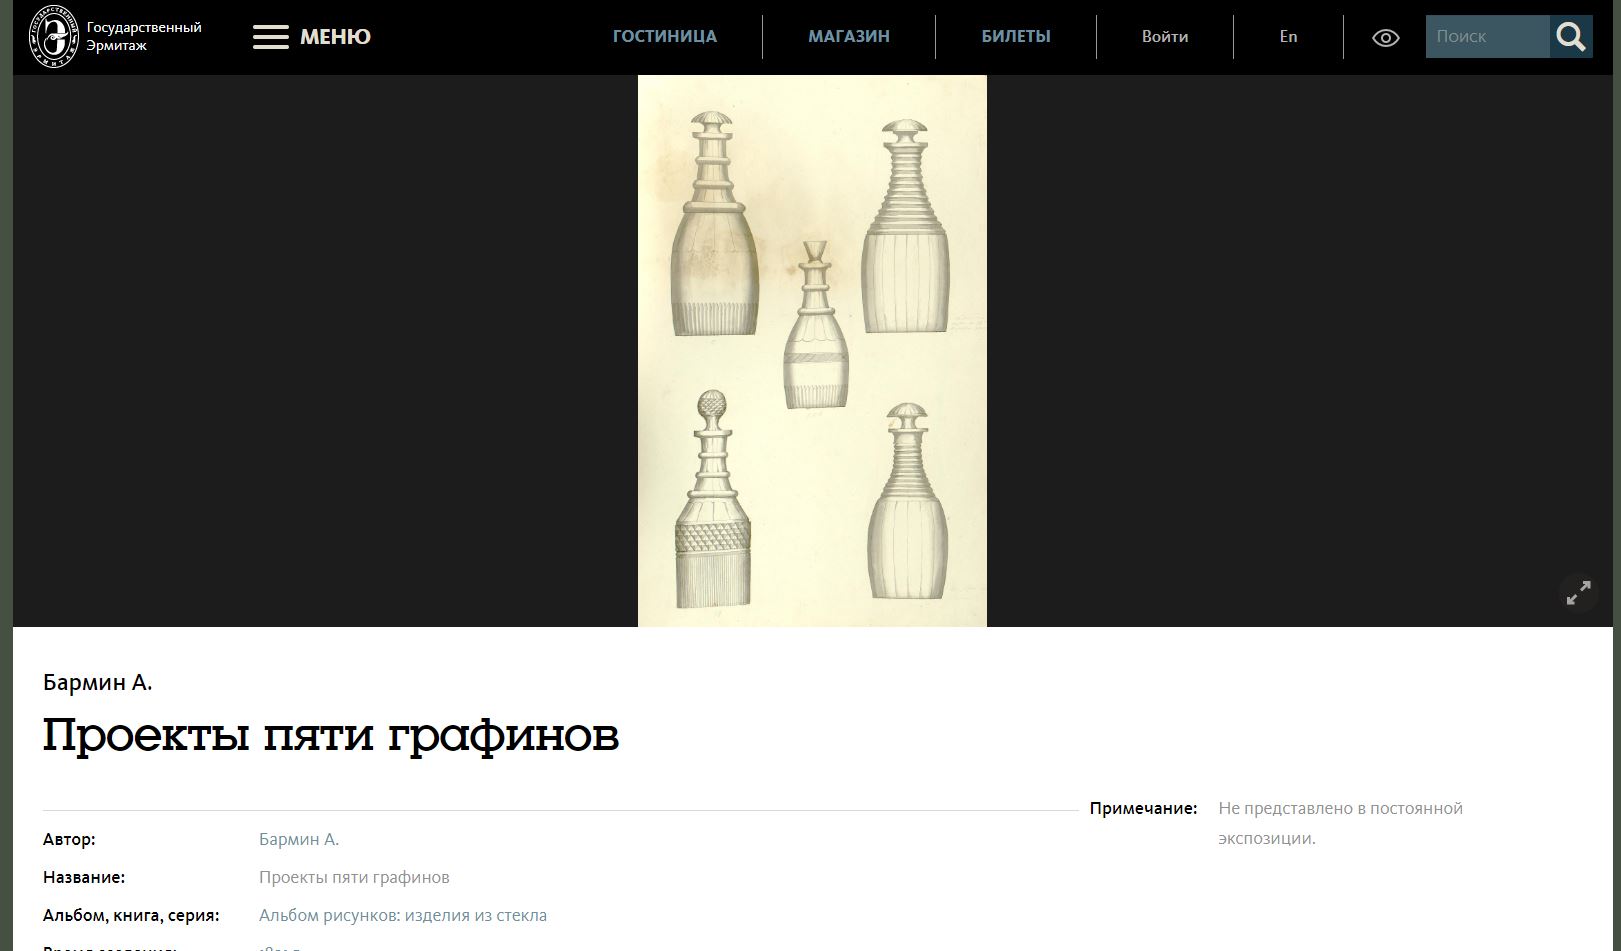Image resolution: width=1621 pixels, height=951 pixels.
Task: Click the Бармин А. name above the title
Action: tap(98, 683)
